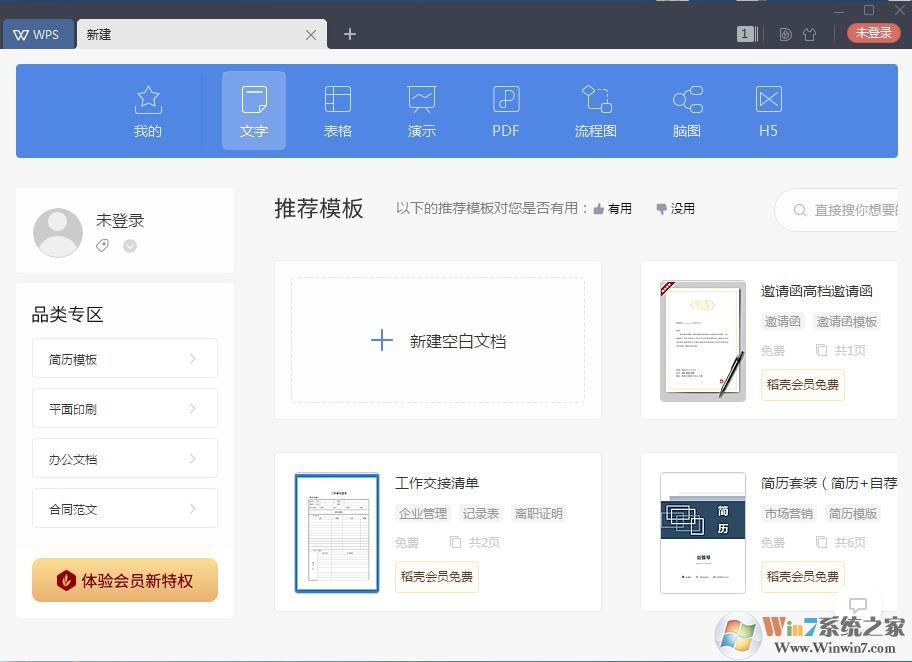This screenshot has width=912, height=662.
Task: Open the 我的 (My) star icon section
Action: pyautogui.click(x=148, y=110)
